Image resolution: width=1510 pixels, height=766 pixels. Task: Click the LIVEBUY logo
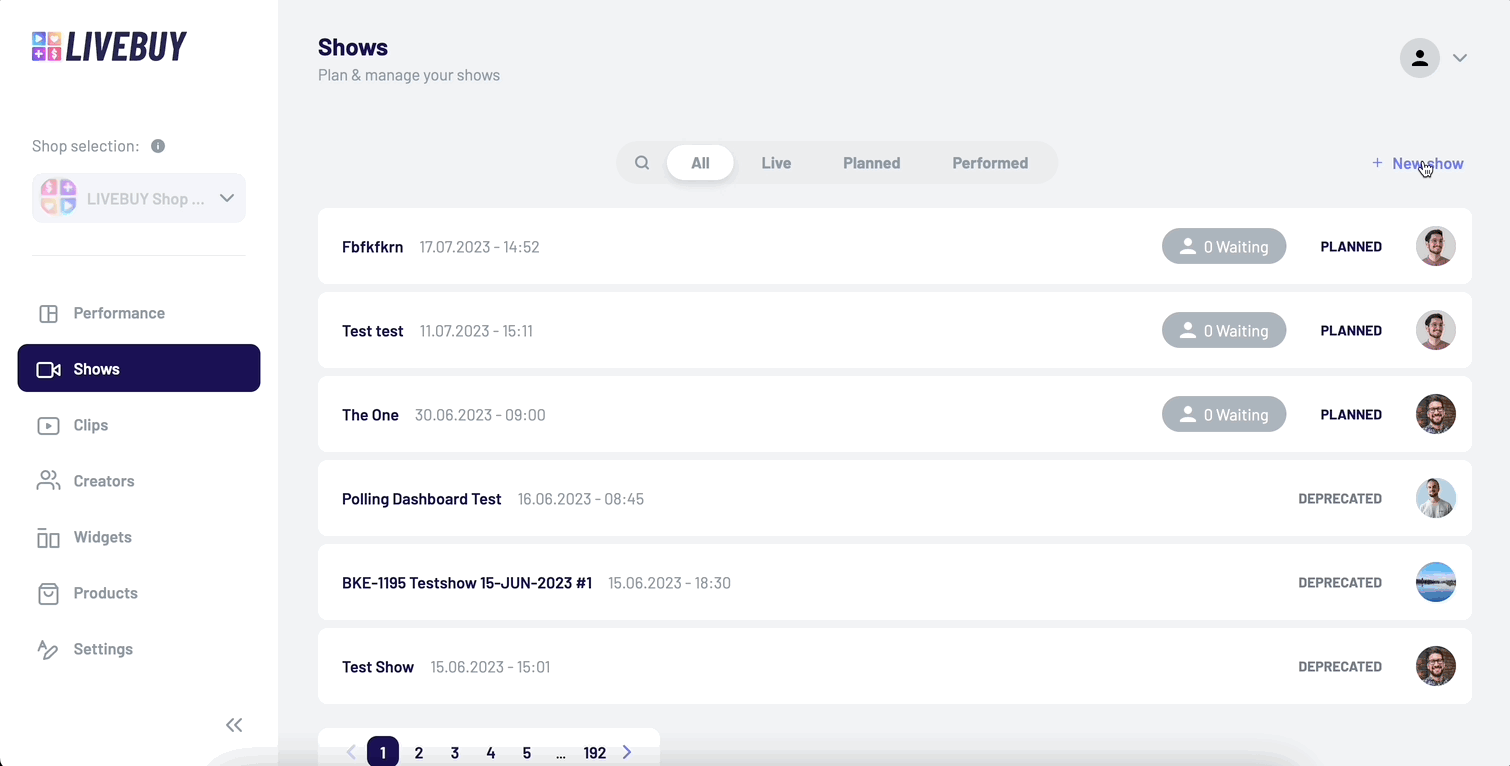pos(109,47)
